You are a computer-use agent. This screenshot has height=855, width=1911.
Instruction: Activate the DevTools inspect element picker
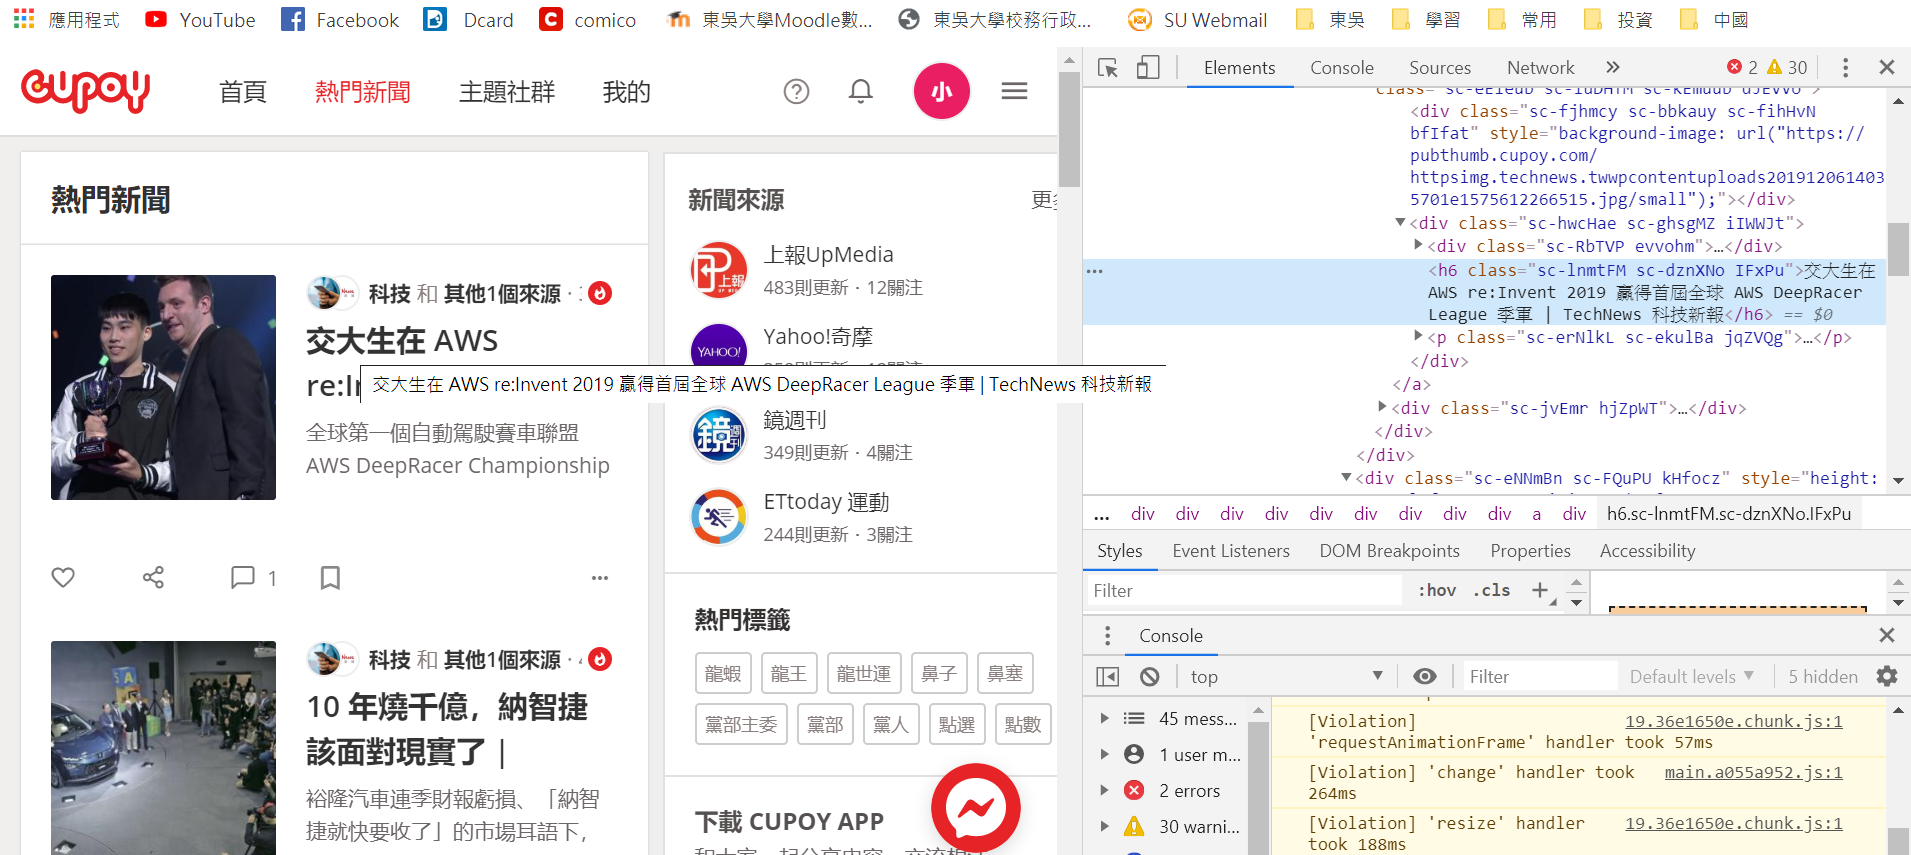1108,67
